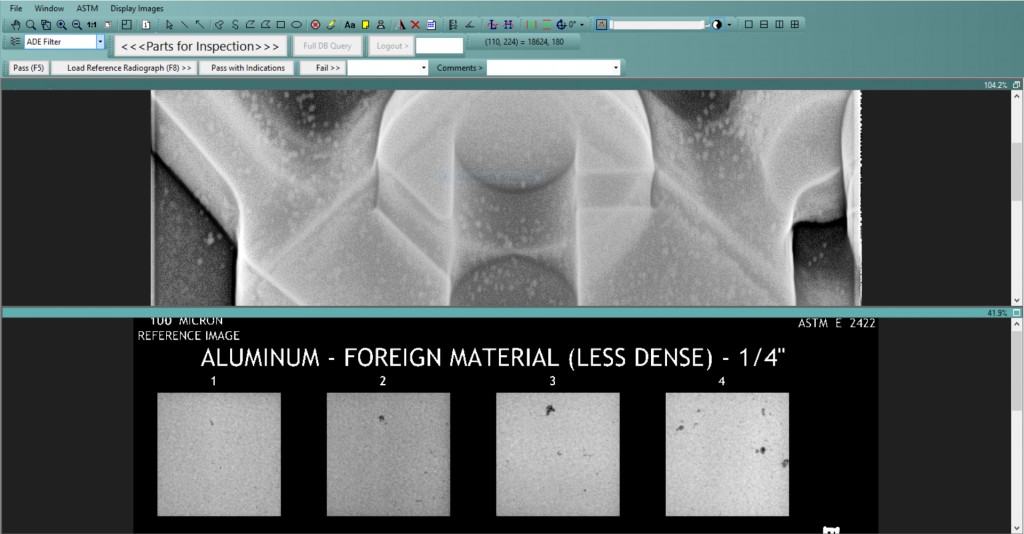This screenshot has width=1024, height=534.
Task: Select the arrow pointer tool
Action: (169, 24)
